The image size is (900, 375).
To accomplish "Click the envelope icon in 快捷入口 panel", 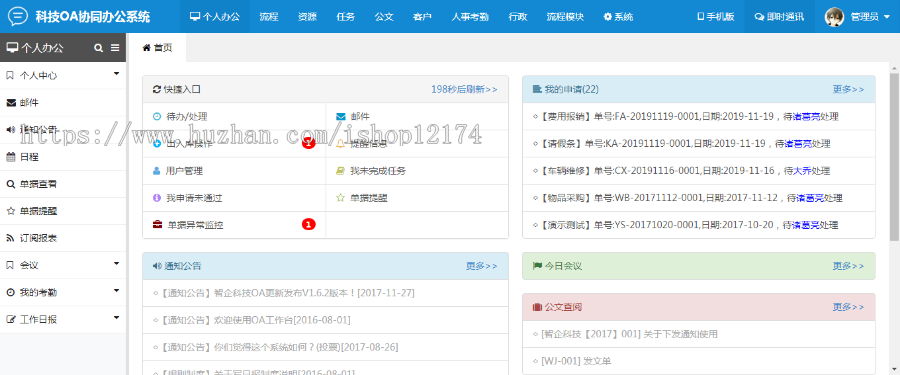I will (340, 117).
